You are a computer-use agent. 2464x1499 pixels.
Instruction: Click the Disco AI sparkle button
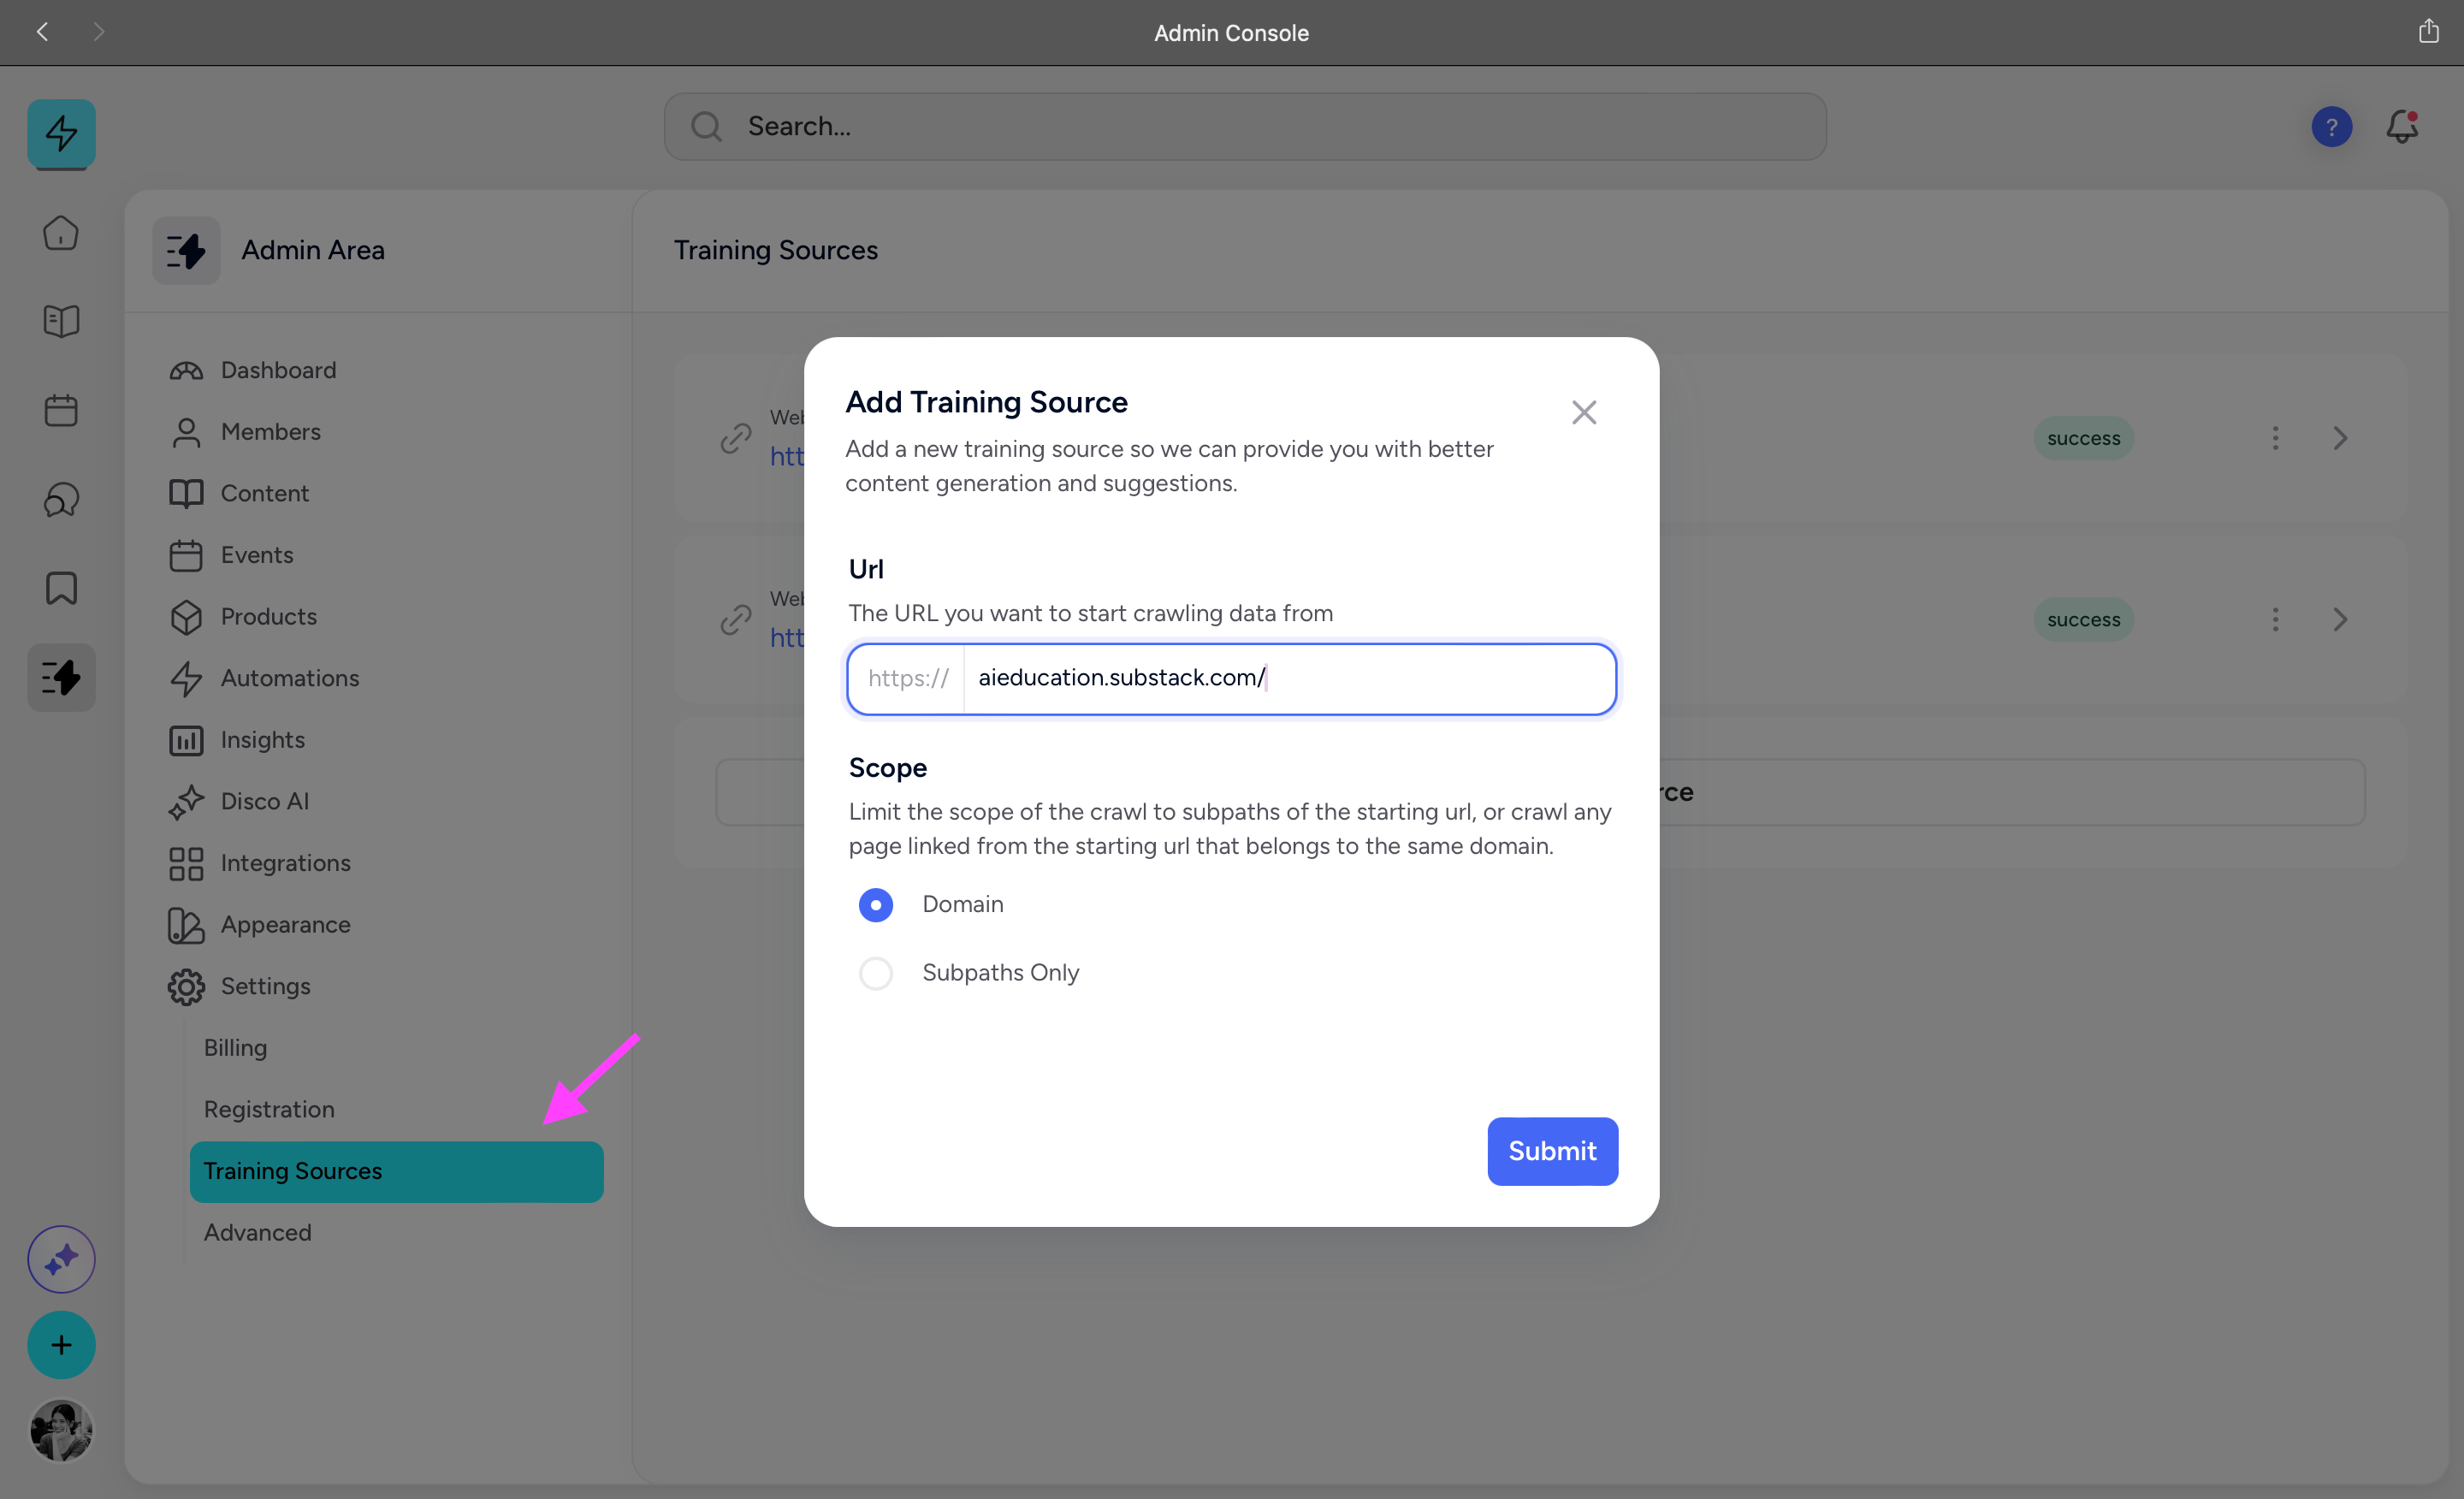coord(61,1259)
